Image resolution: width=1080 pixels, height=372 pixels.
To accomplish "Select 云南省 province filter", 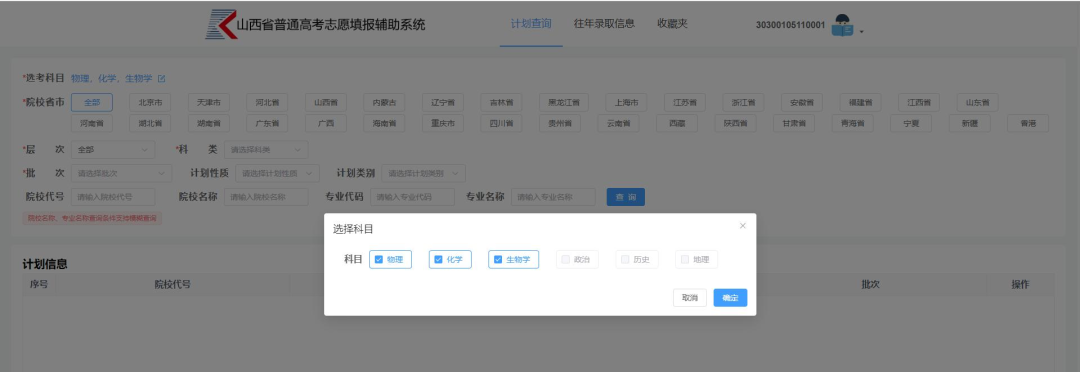I will [x=619, y=123].
